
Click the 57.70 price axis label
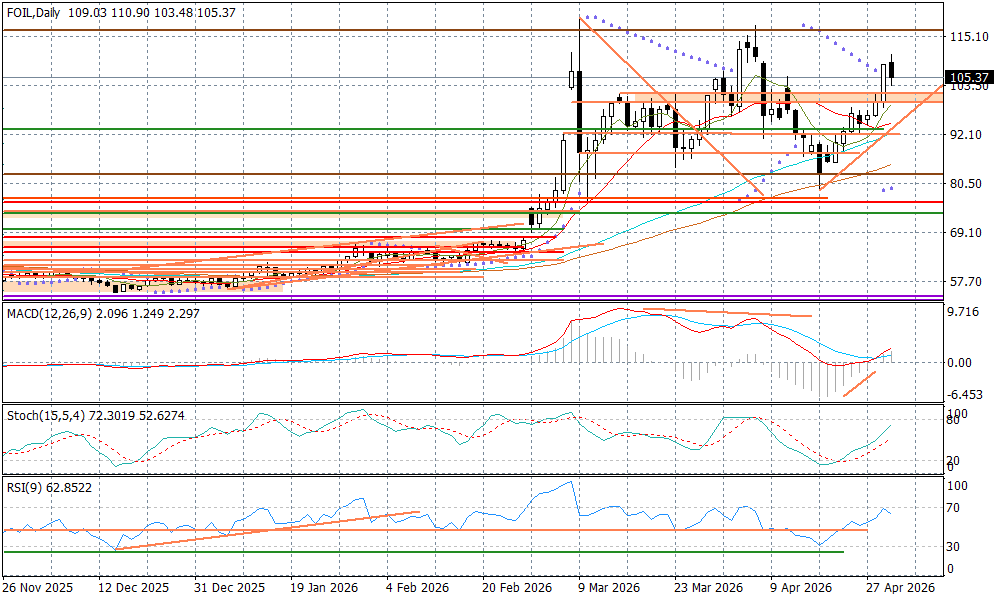pos(966,282)
